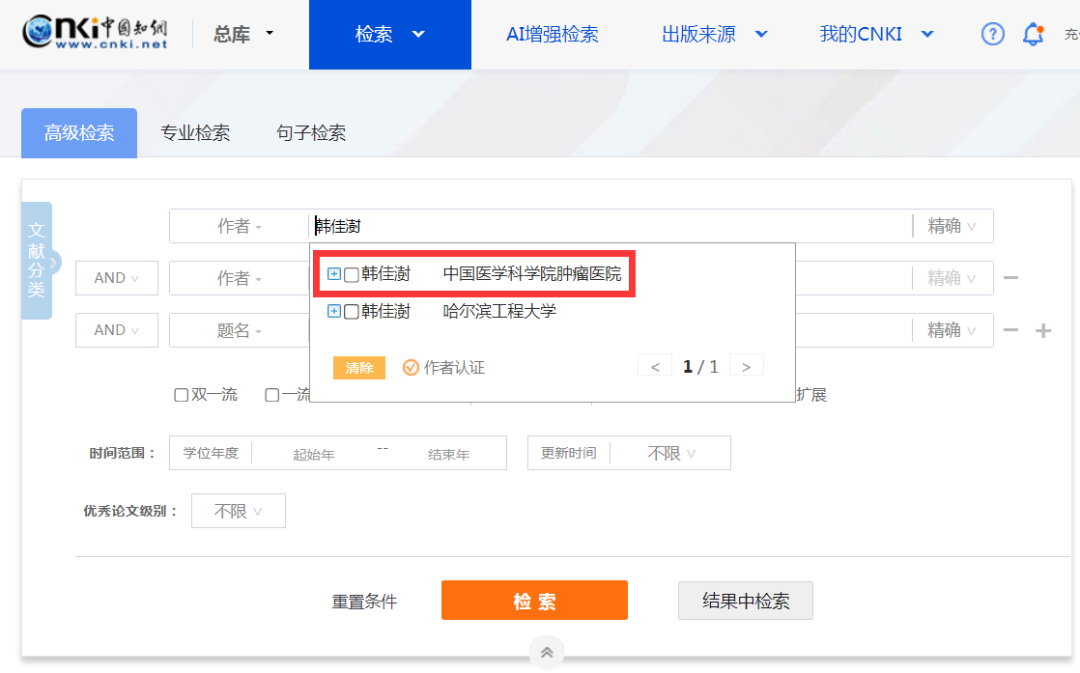The width and height of the screenshot is (1080, 673).
Task: Open AI增强检索
Action: point(552,34)
